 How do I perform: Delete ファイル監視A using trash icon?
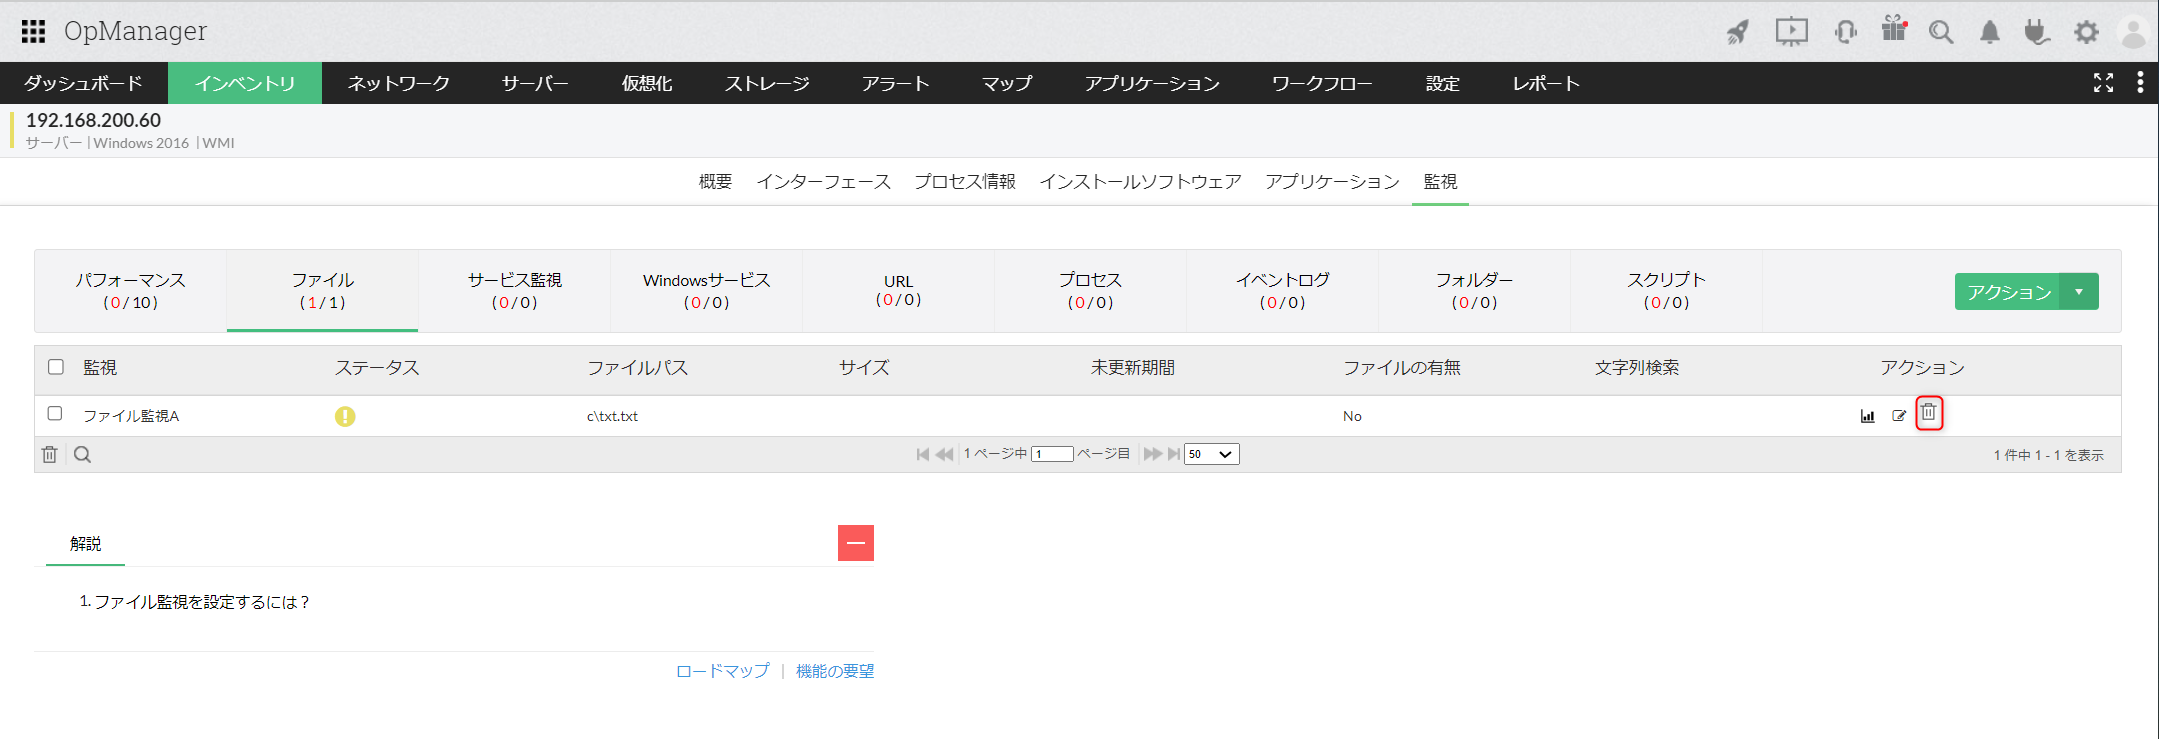[1929, 412]
